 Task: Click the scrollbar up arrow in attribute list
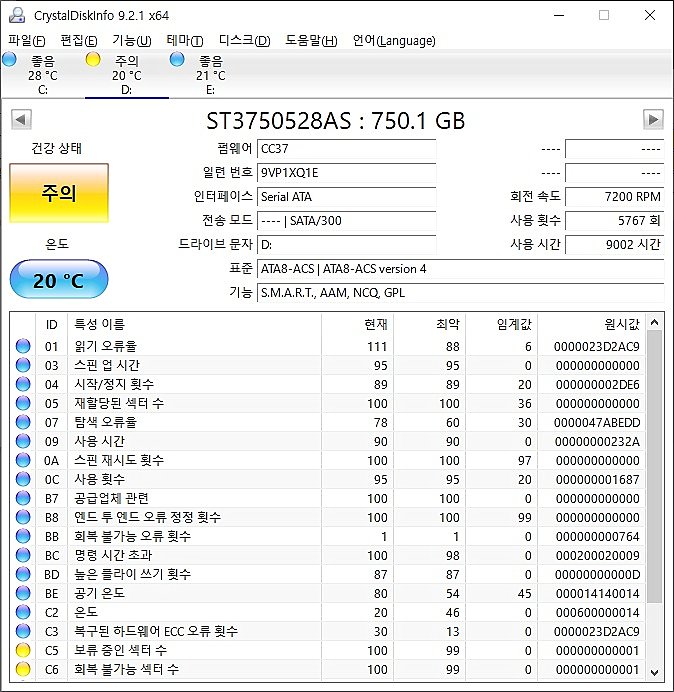click(x=655, y=323)
